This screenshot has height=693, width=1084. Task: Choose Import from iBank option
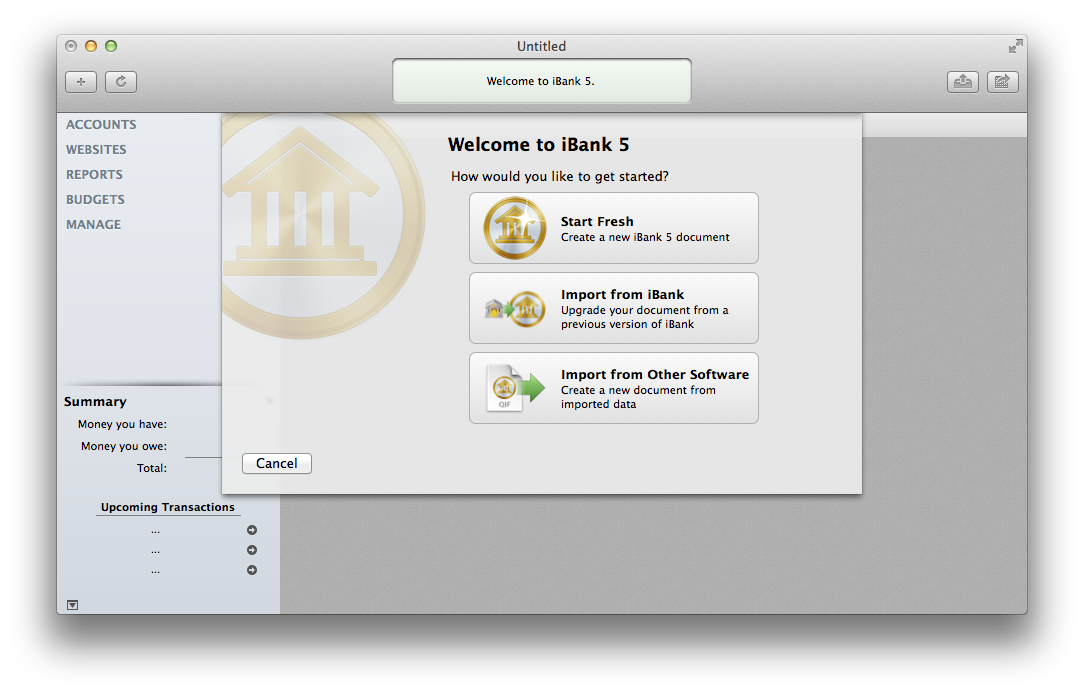tap(614, 308)
